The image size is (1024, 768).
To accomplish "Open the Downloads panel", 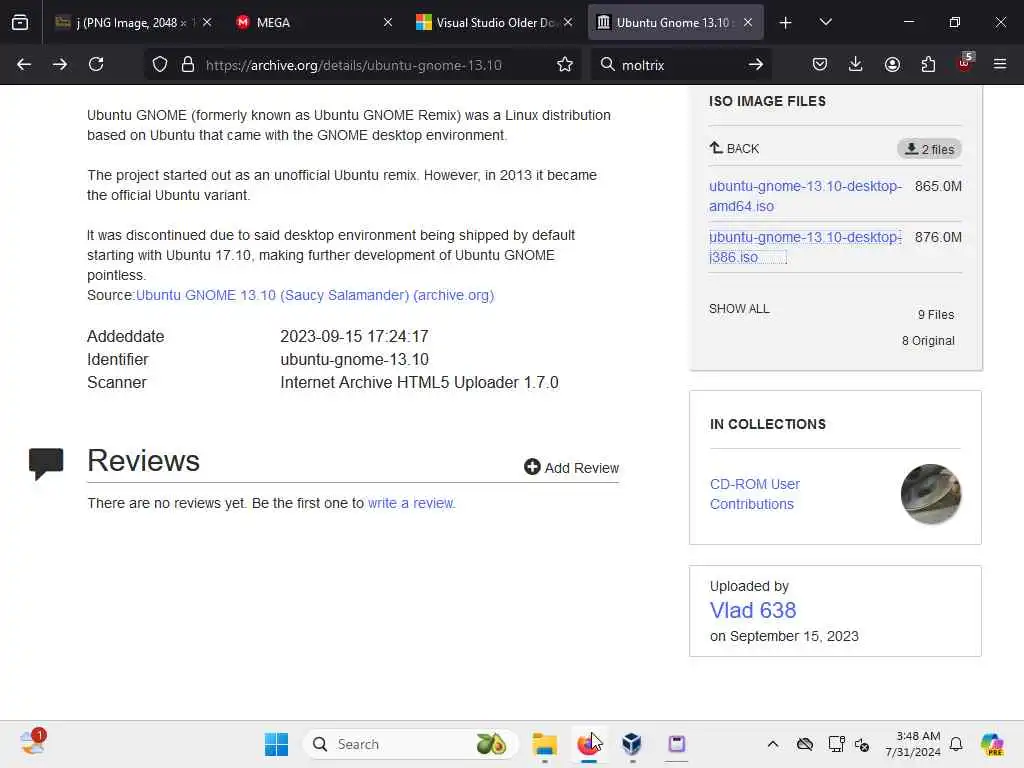I will tap(856, 64).
